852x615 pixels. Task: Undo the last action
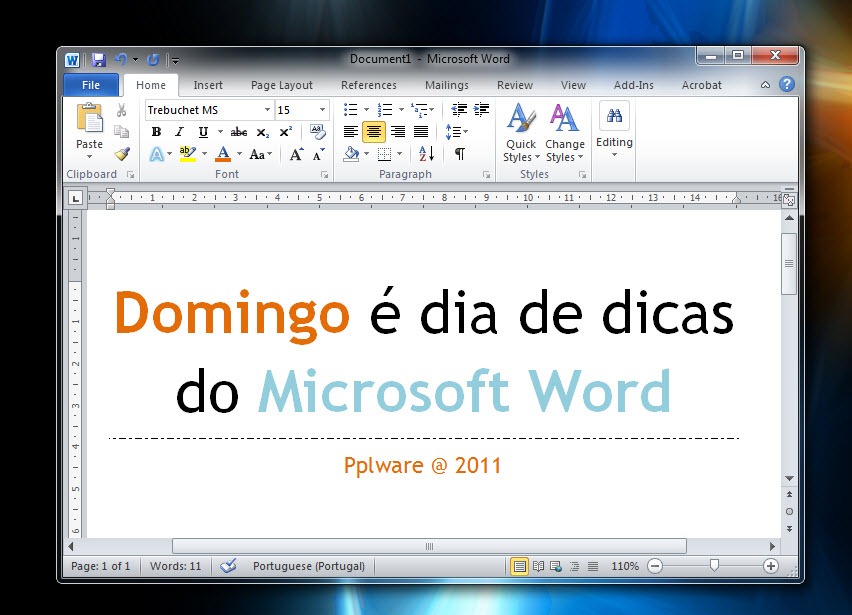[121, 59]
